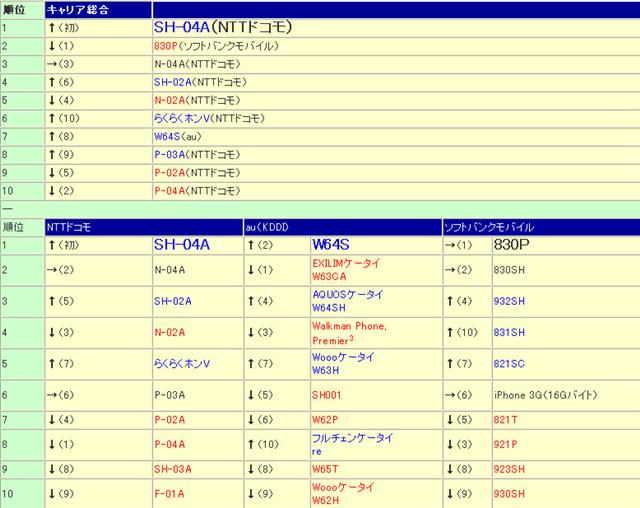Click N-02A in NTTドコモ column
The height and width of the screenshot is (508, 640).
tap(170, 332)
